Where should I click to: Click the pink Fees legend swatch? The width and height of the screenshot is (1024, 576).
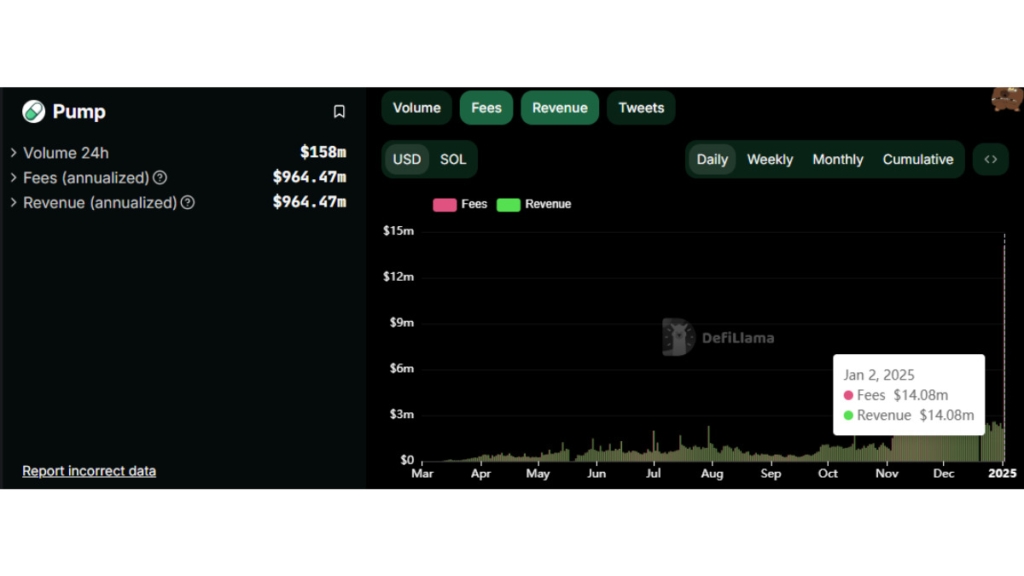click(x=445, y=204)
